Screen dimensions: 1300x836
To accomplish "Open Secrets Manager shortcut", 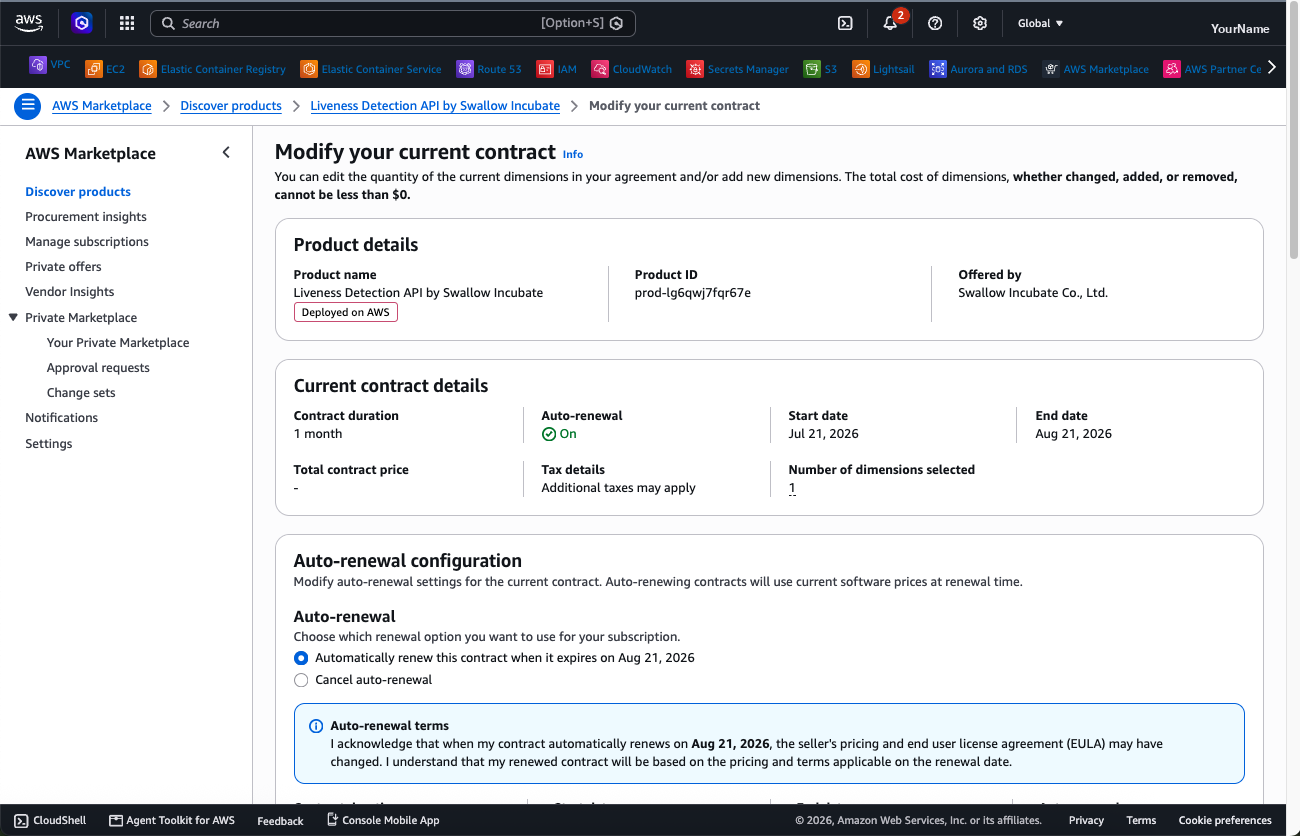I will pyautogui.click(x=738, y=69).
